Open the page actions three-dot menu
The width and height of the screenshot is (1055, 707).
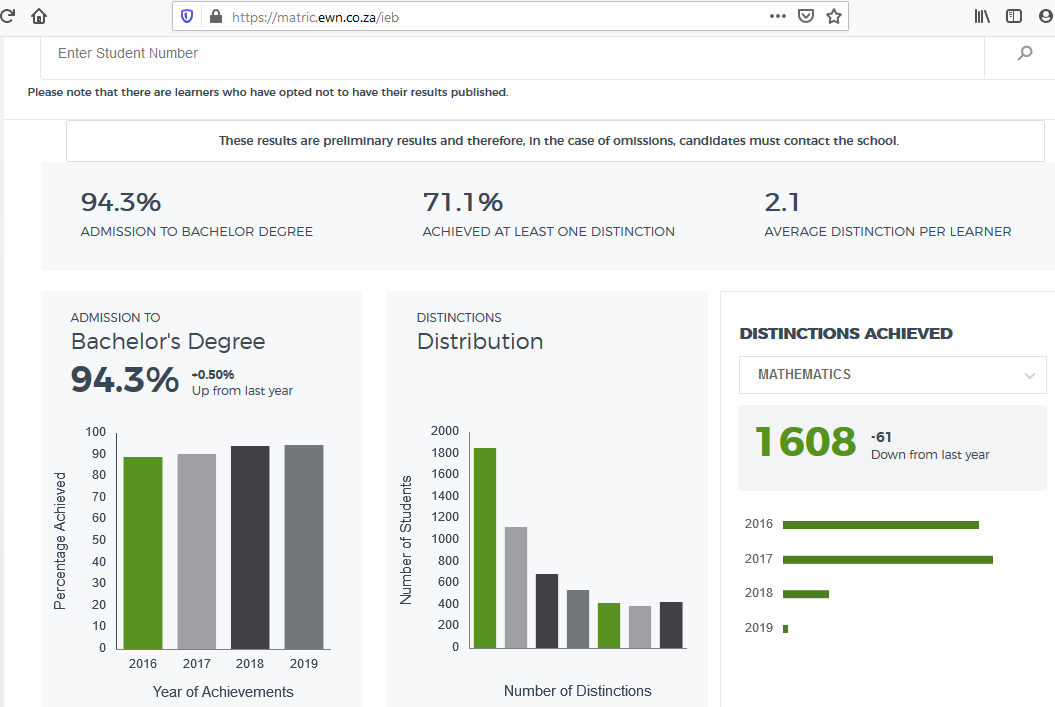(x=778, y=16)
